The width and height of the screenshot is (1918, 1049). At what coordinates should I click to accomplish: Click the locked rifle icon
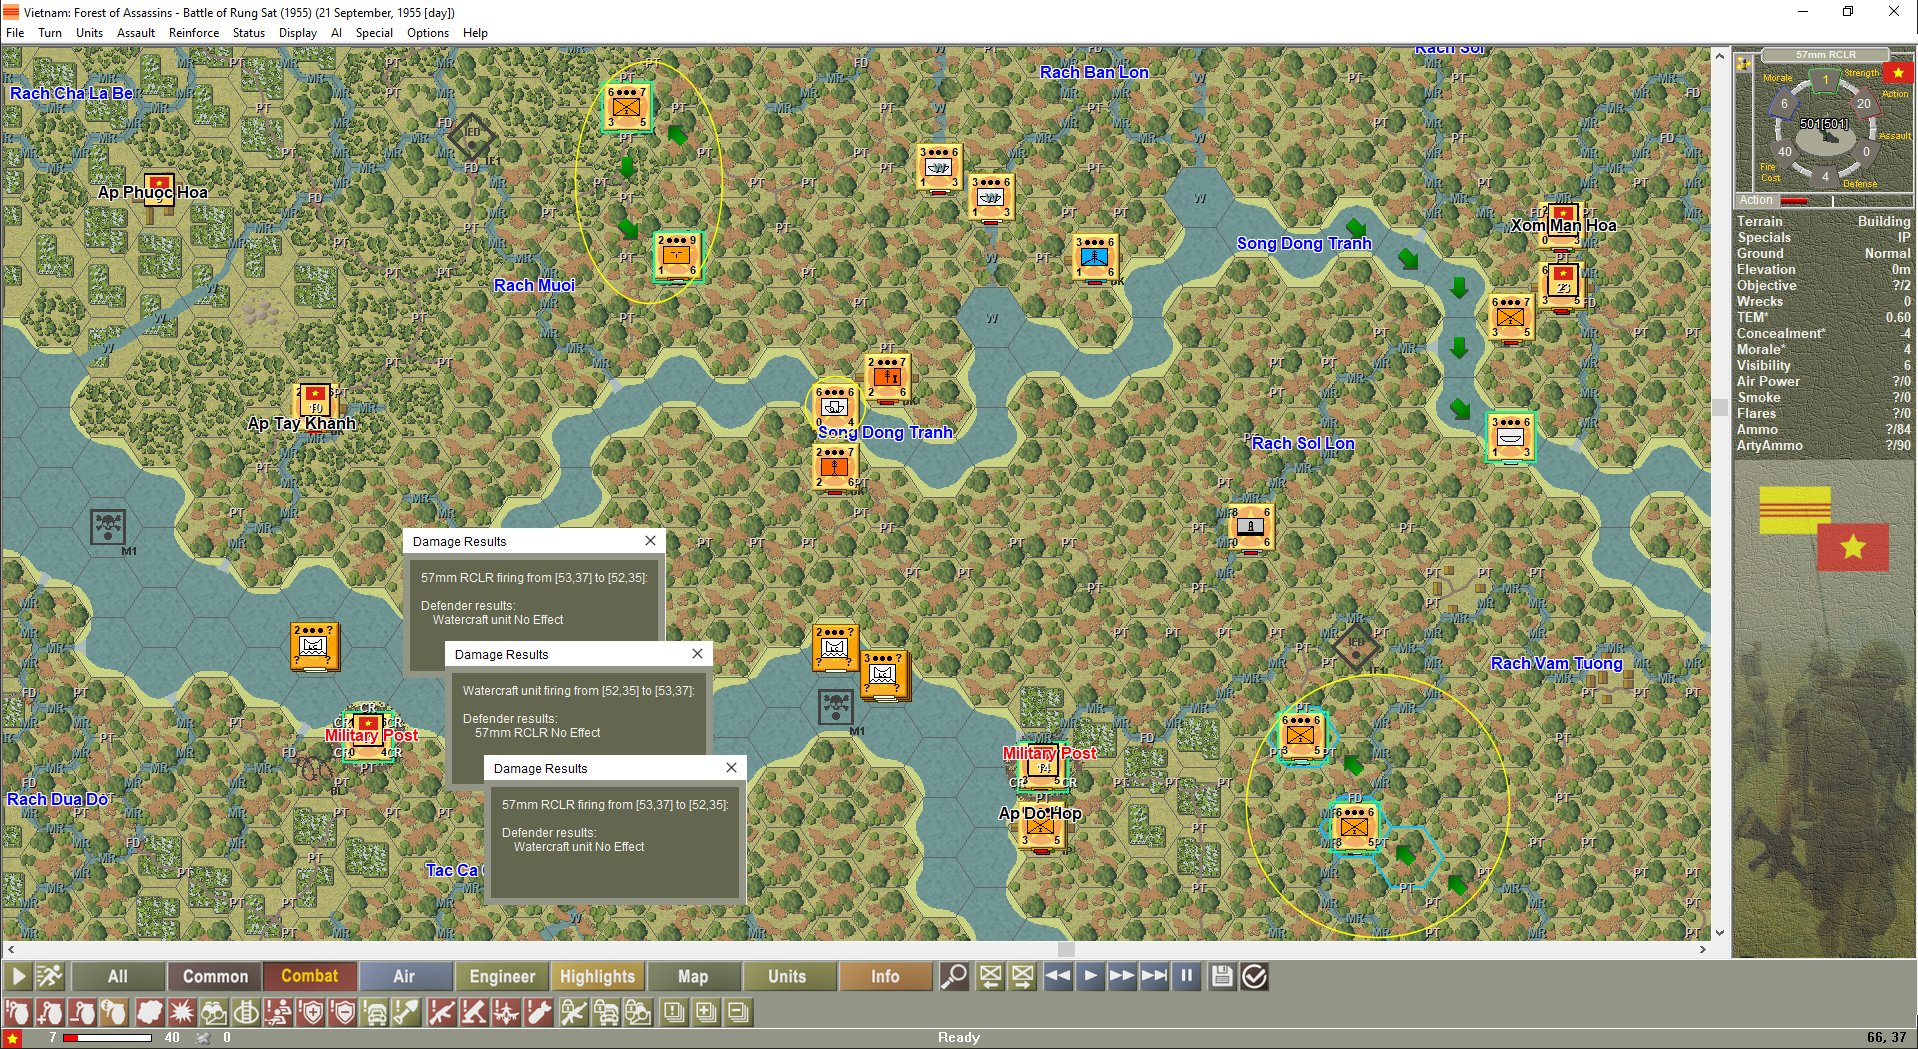(573, 1012)
